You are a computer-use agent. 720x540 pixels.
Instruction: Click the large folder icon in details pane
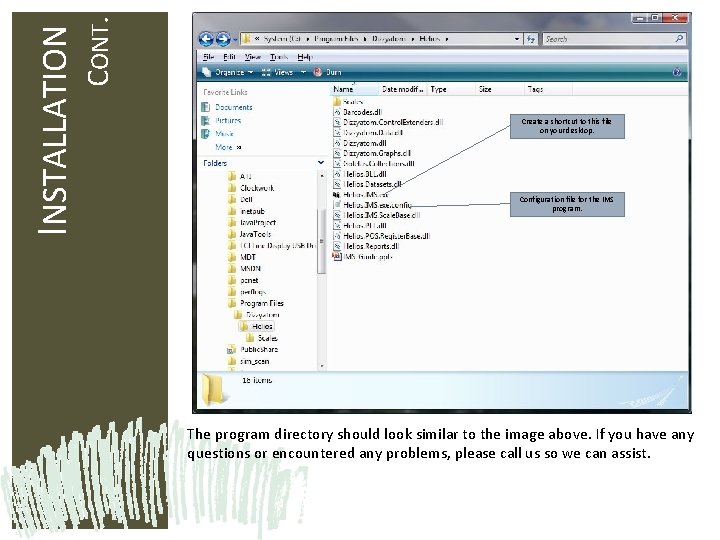point(212,389)
